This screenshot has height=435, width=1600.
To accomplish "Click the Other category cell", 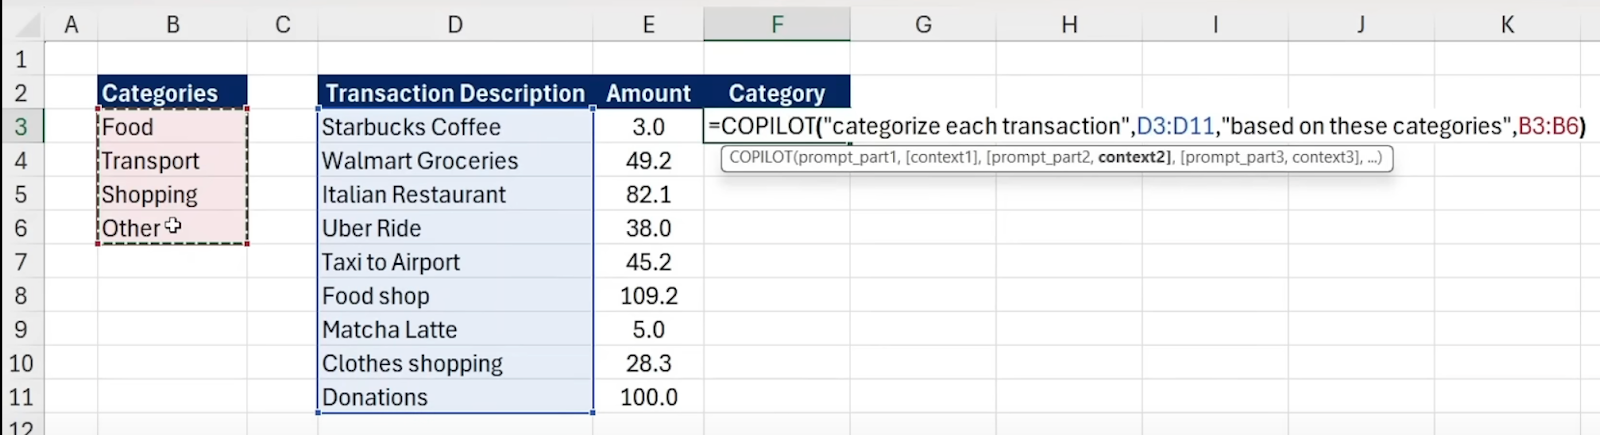I will [x=173, y=228].
